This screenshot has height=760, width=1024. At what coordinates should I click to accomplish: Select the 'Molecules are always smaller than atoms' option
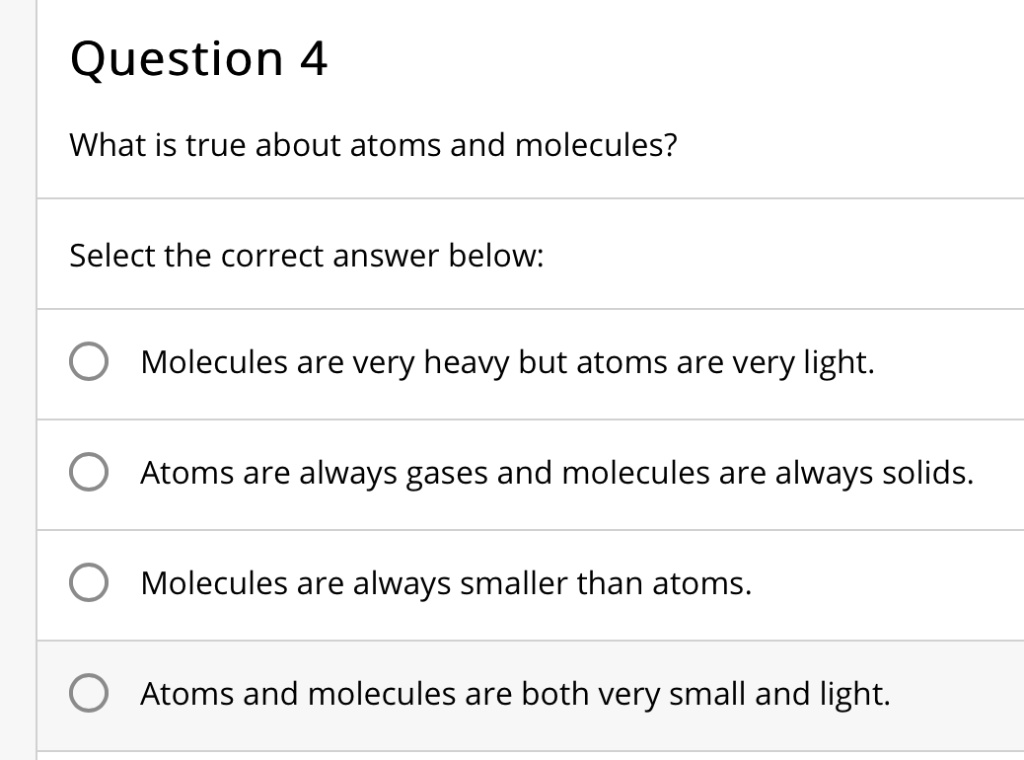[x=89, y=583]
